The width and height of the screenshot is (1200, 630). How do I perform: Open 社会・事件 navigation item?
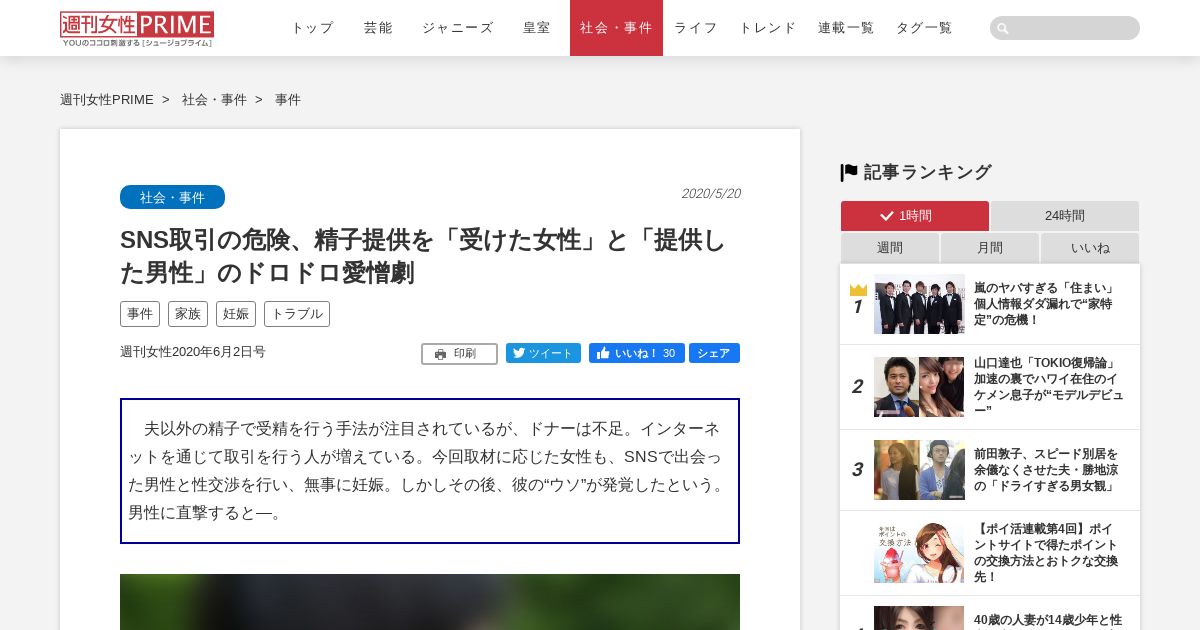(616, 28)
